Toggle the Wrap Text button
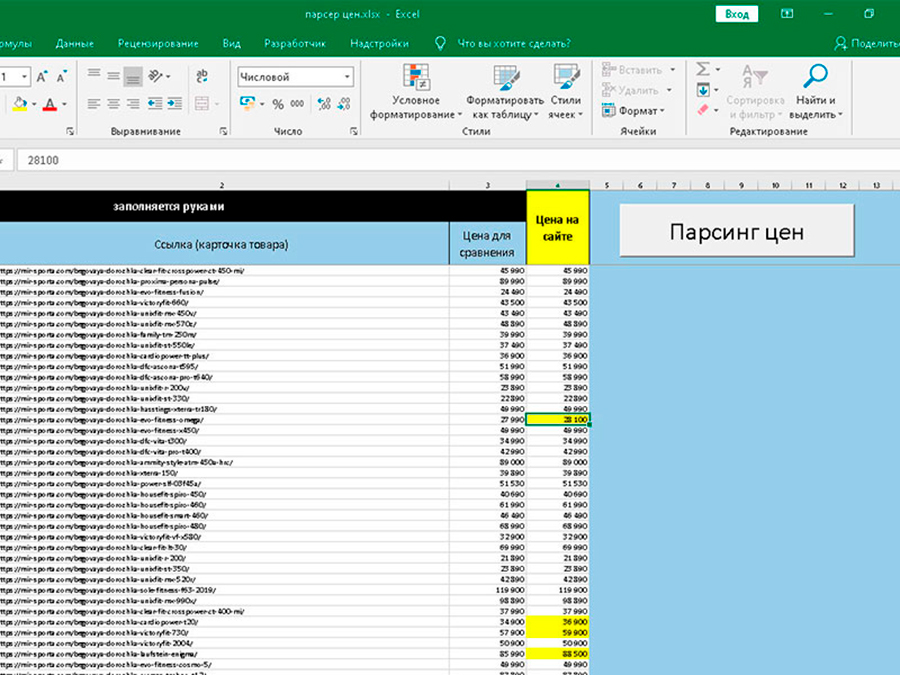The width and height of the screenshot is (900, 675). 202,77
